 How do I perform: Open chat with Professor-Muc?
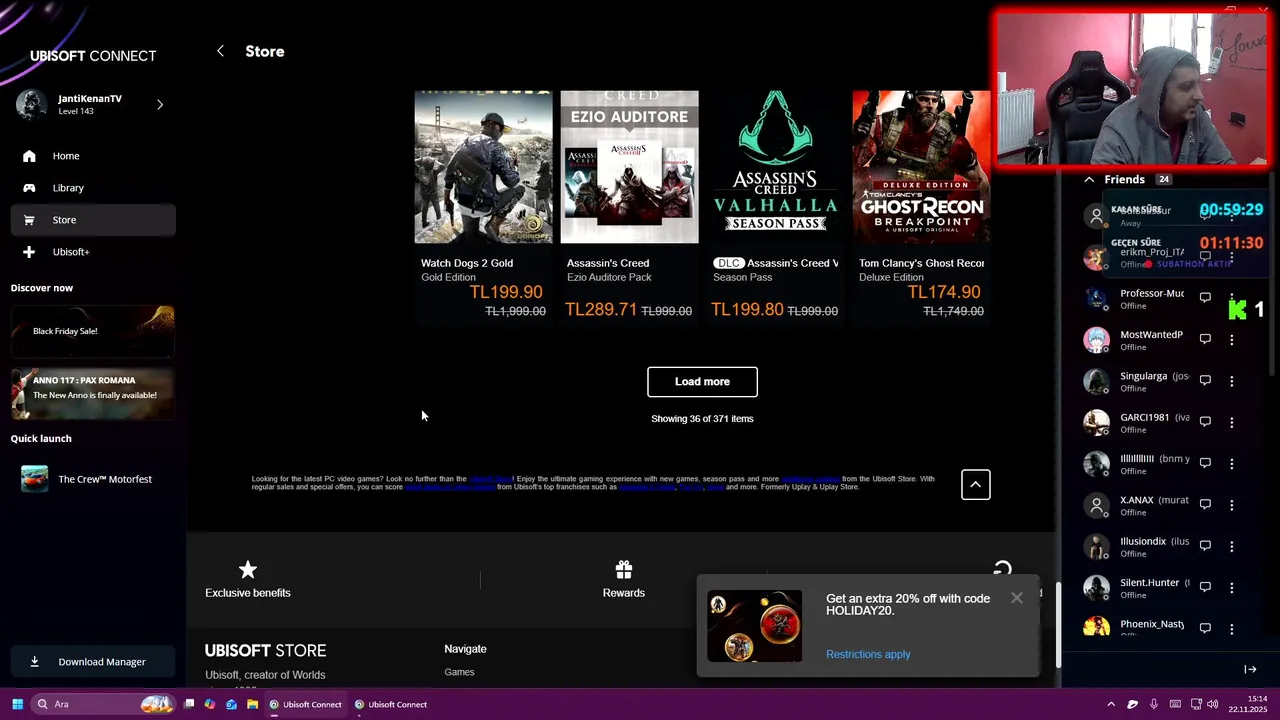click(1205, 298)
